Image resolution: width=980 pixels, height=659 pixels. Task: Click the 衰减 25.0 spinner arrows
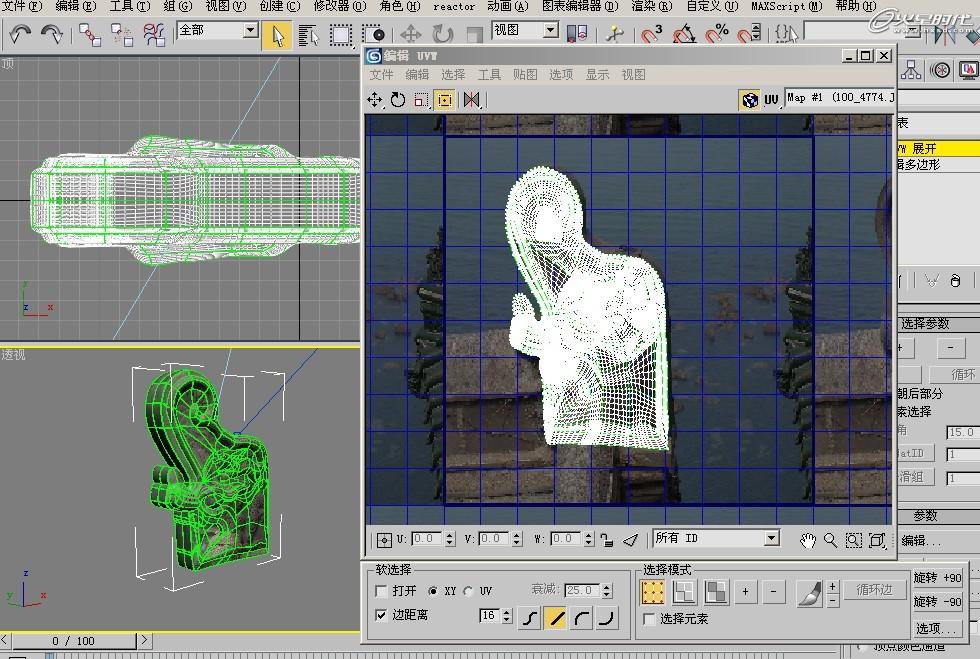(x=607, y=590)
